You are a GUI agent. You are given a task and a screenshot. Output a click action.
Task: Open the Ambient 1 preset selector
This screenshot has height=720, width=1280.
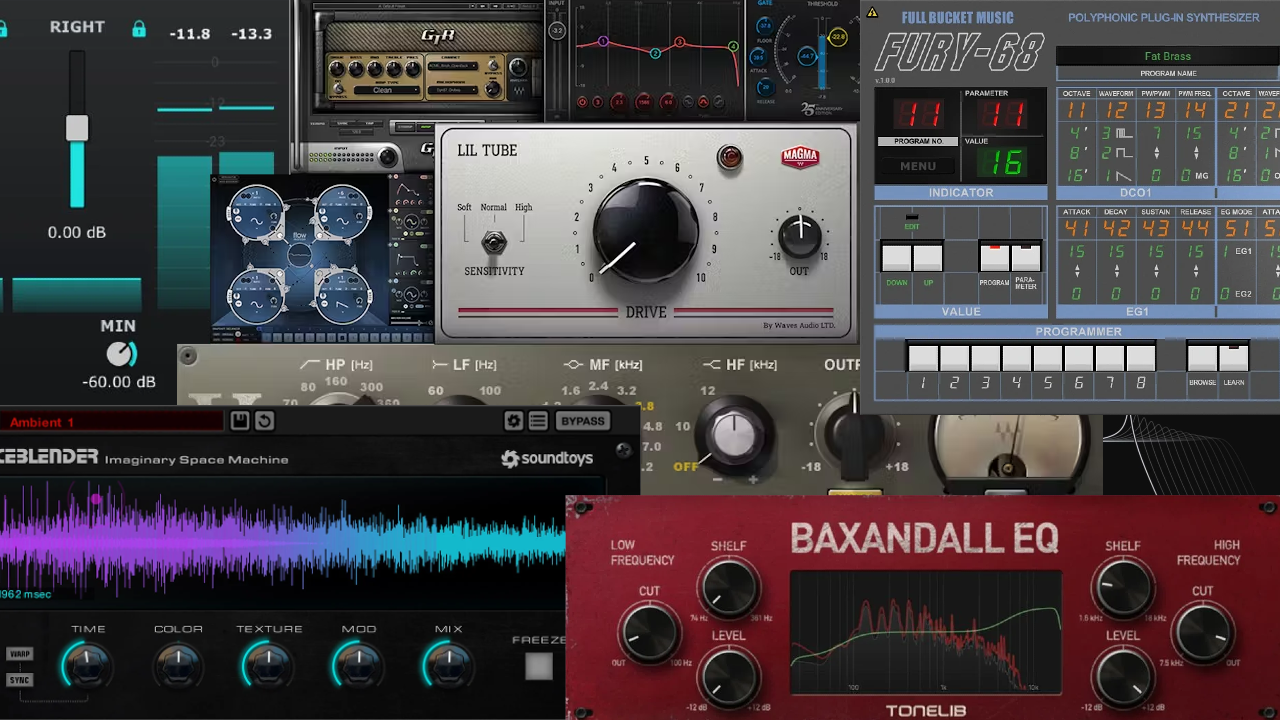point(112,422)
